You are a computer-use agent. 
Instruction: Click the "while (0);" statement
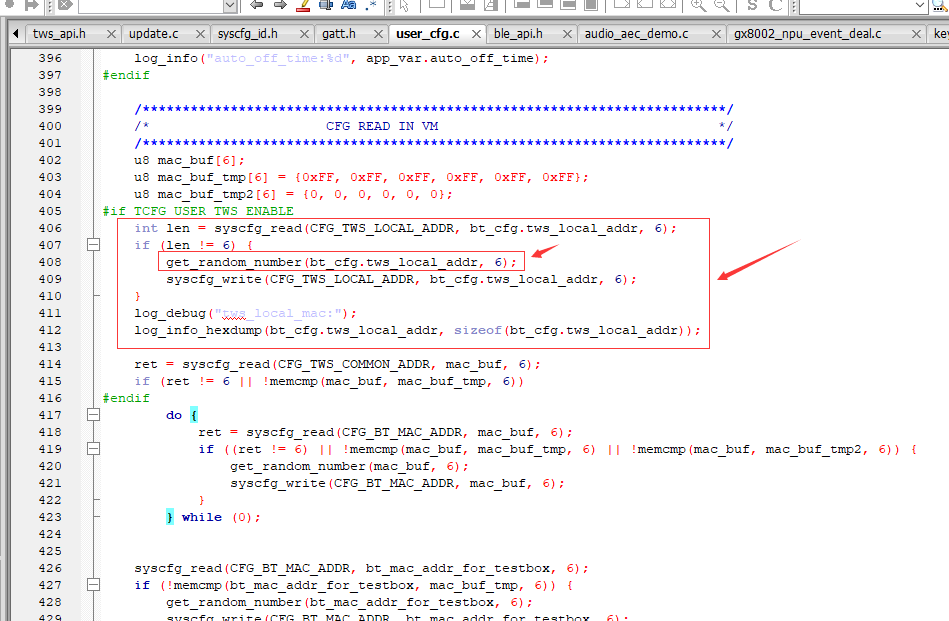click(x=221, y=518)
